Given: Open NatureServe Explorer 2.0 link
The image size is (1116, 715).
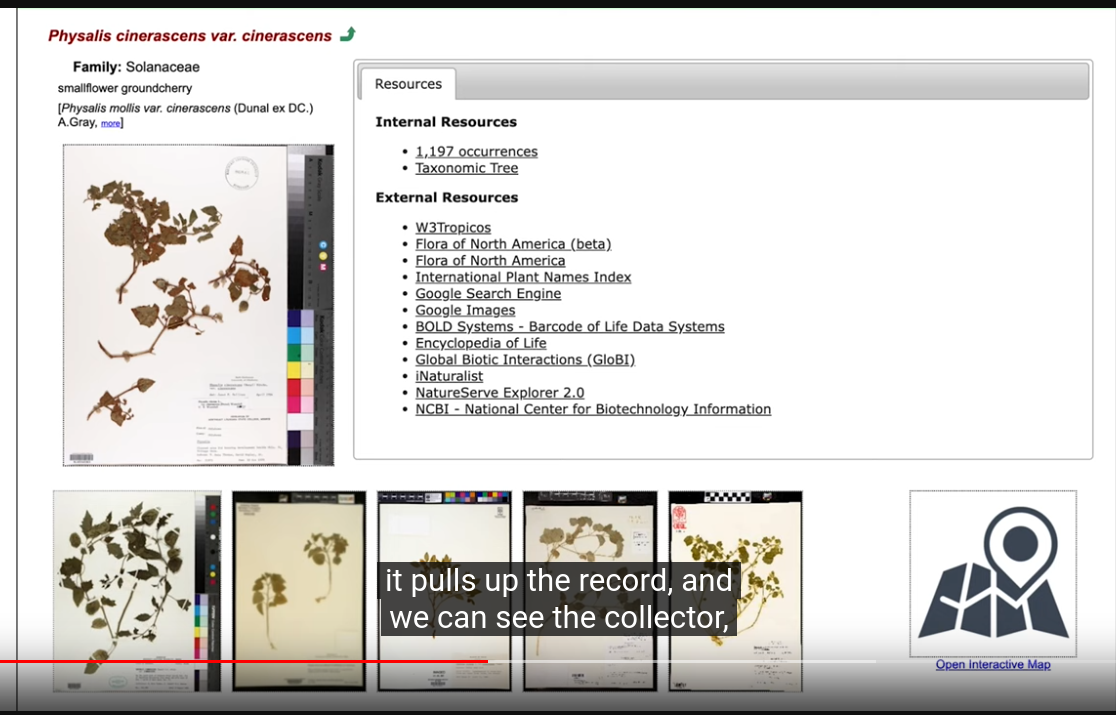Looking at the screenshot, I should coord(500,392).
